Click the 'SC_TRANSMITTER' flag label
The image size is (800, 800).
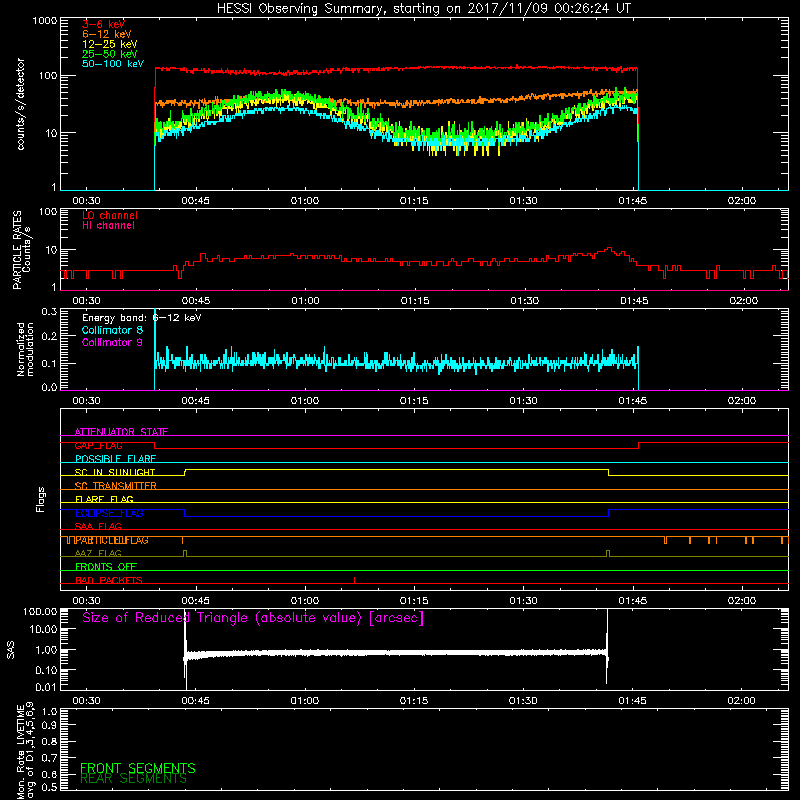click(x=116, y=486)
